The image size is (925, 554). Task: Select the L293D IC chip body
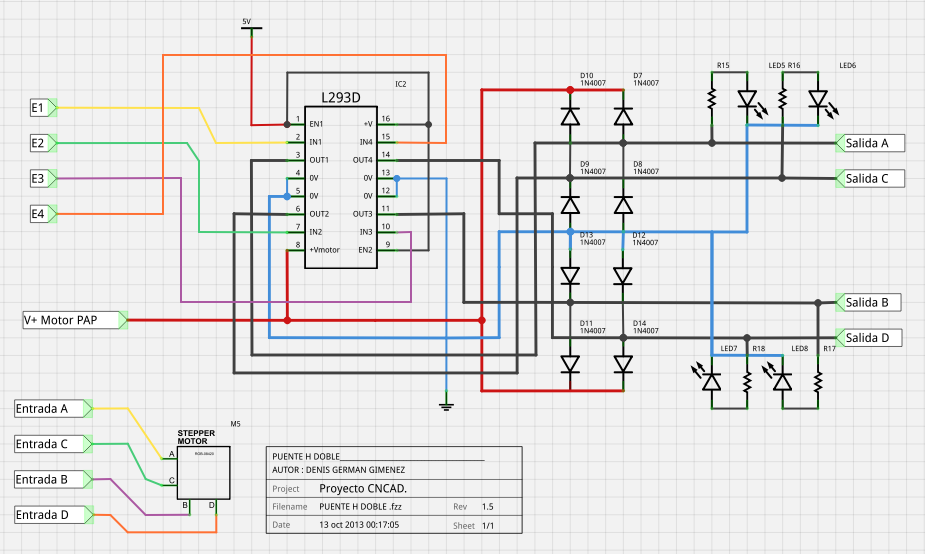[x=341, y=187]
